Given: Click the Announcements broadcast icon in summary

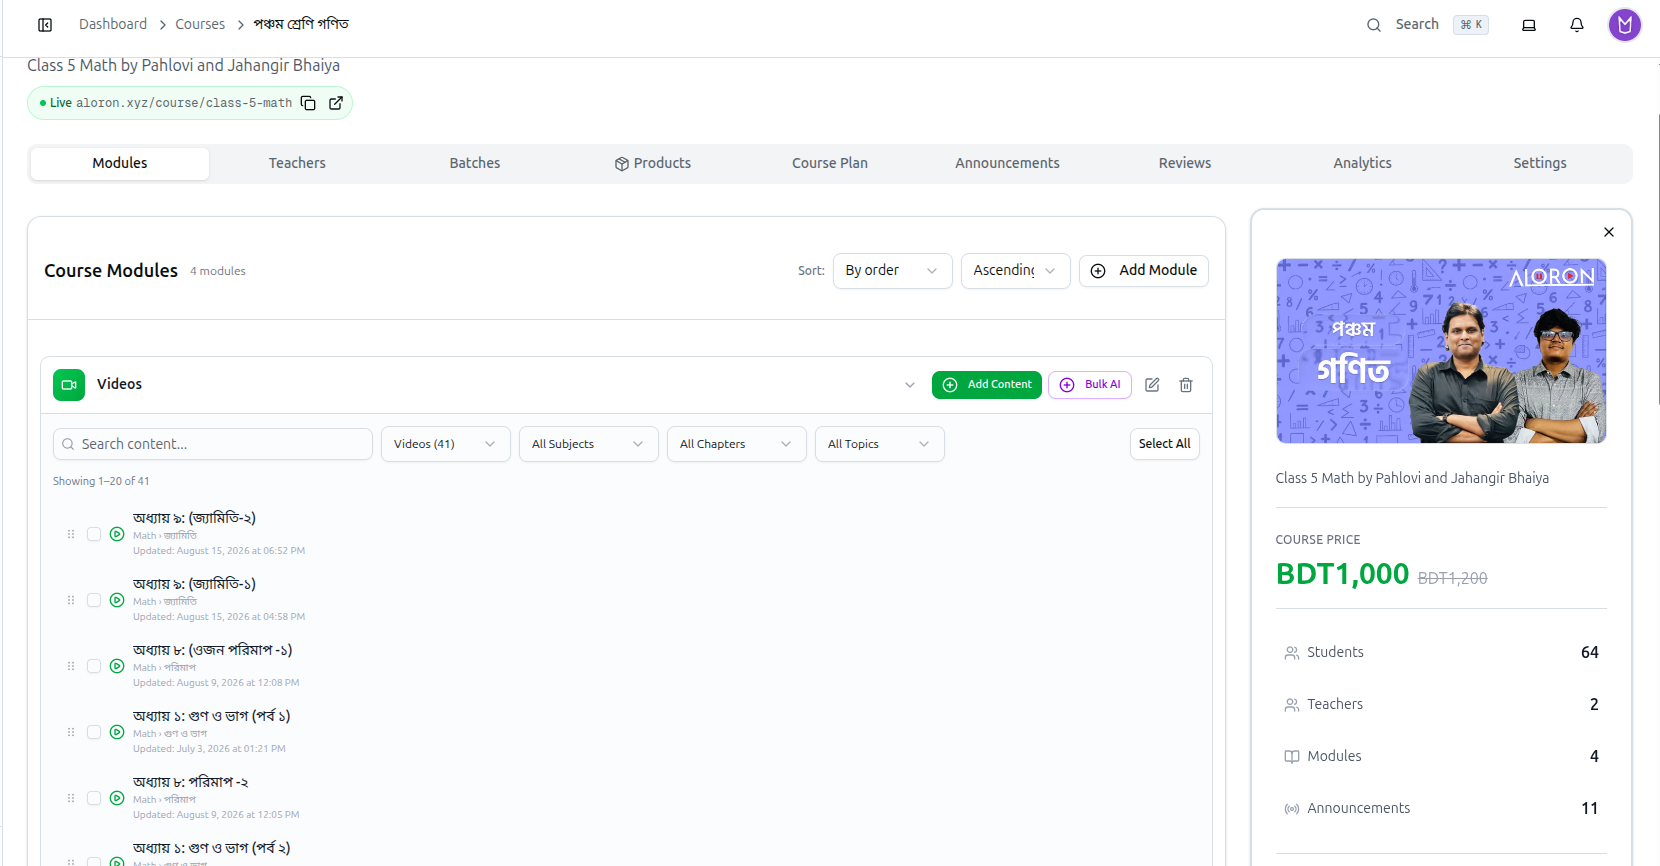Looking at the screenshot, I should [x=1292, y=809].
